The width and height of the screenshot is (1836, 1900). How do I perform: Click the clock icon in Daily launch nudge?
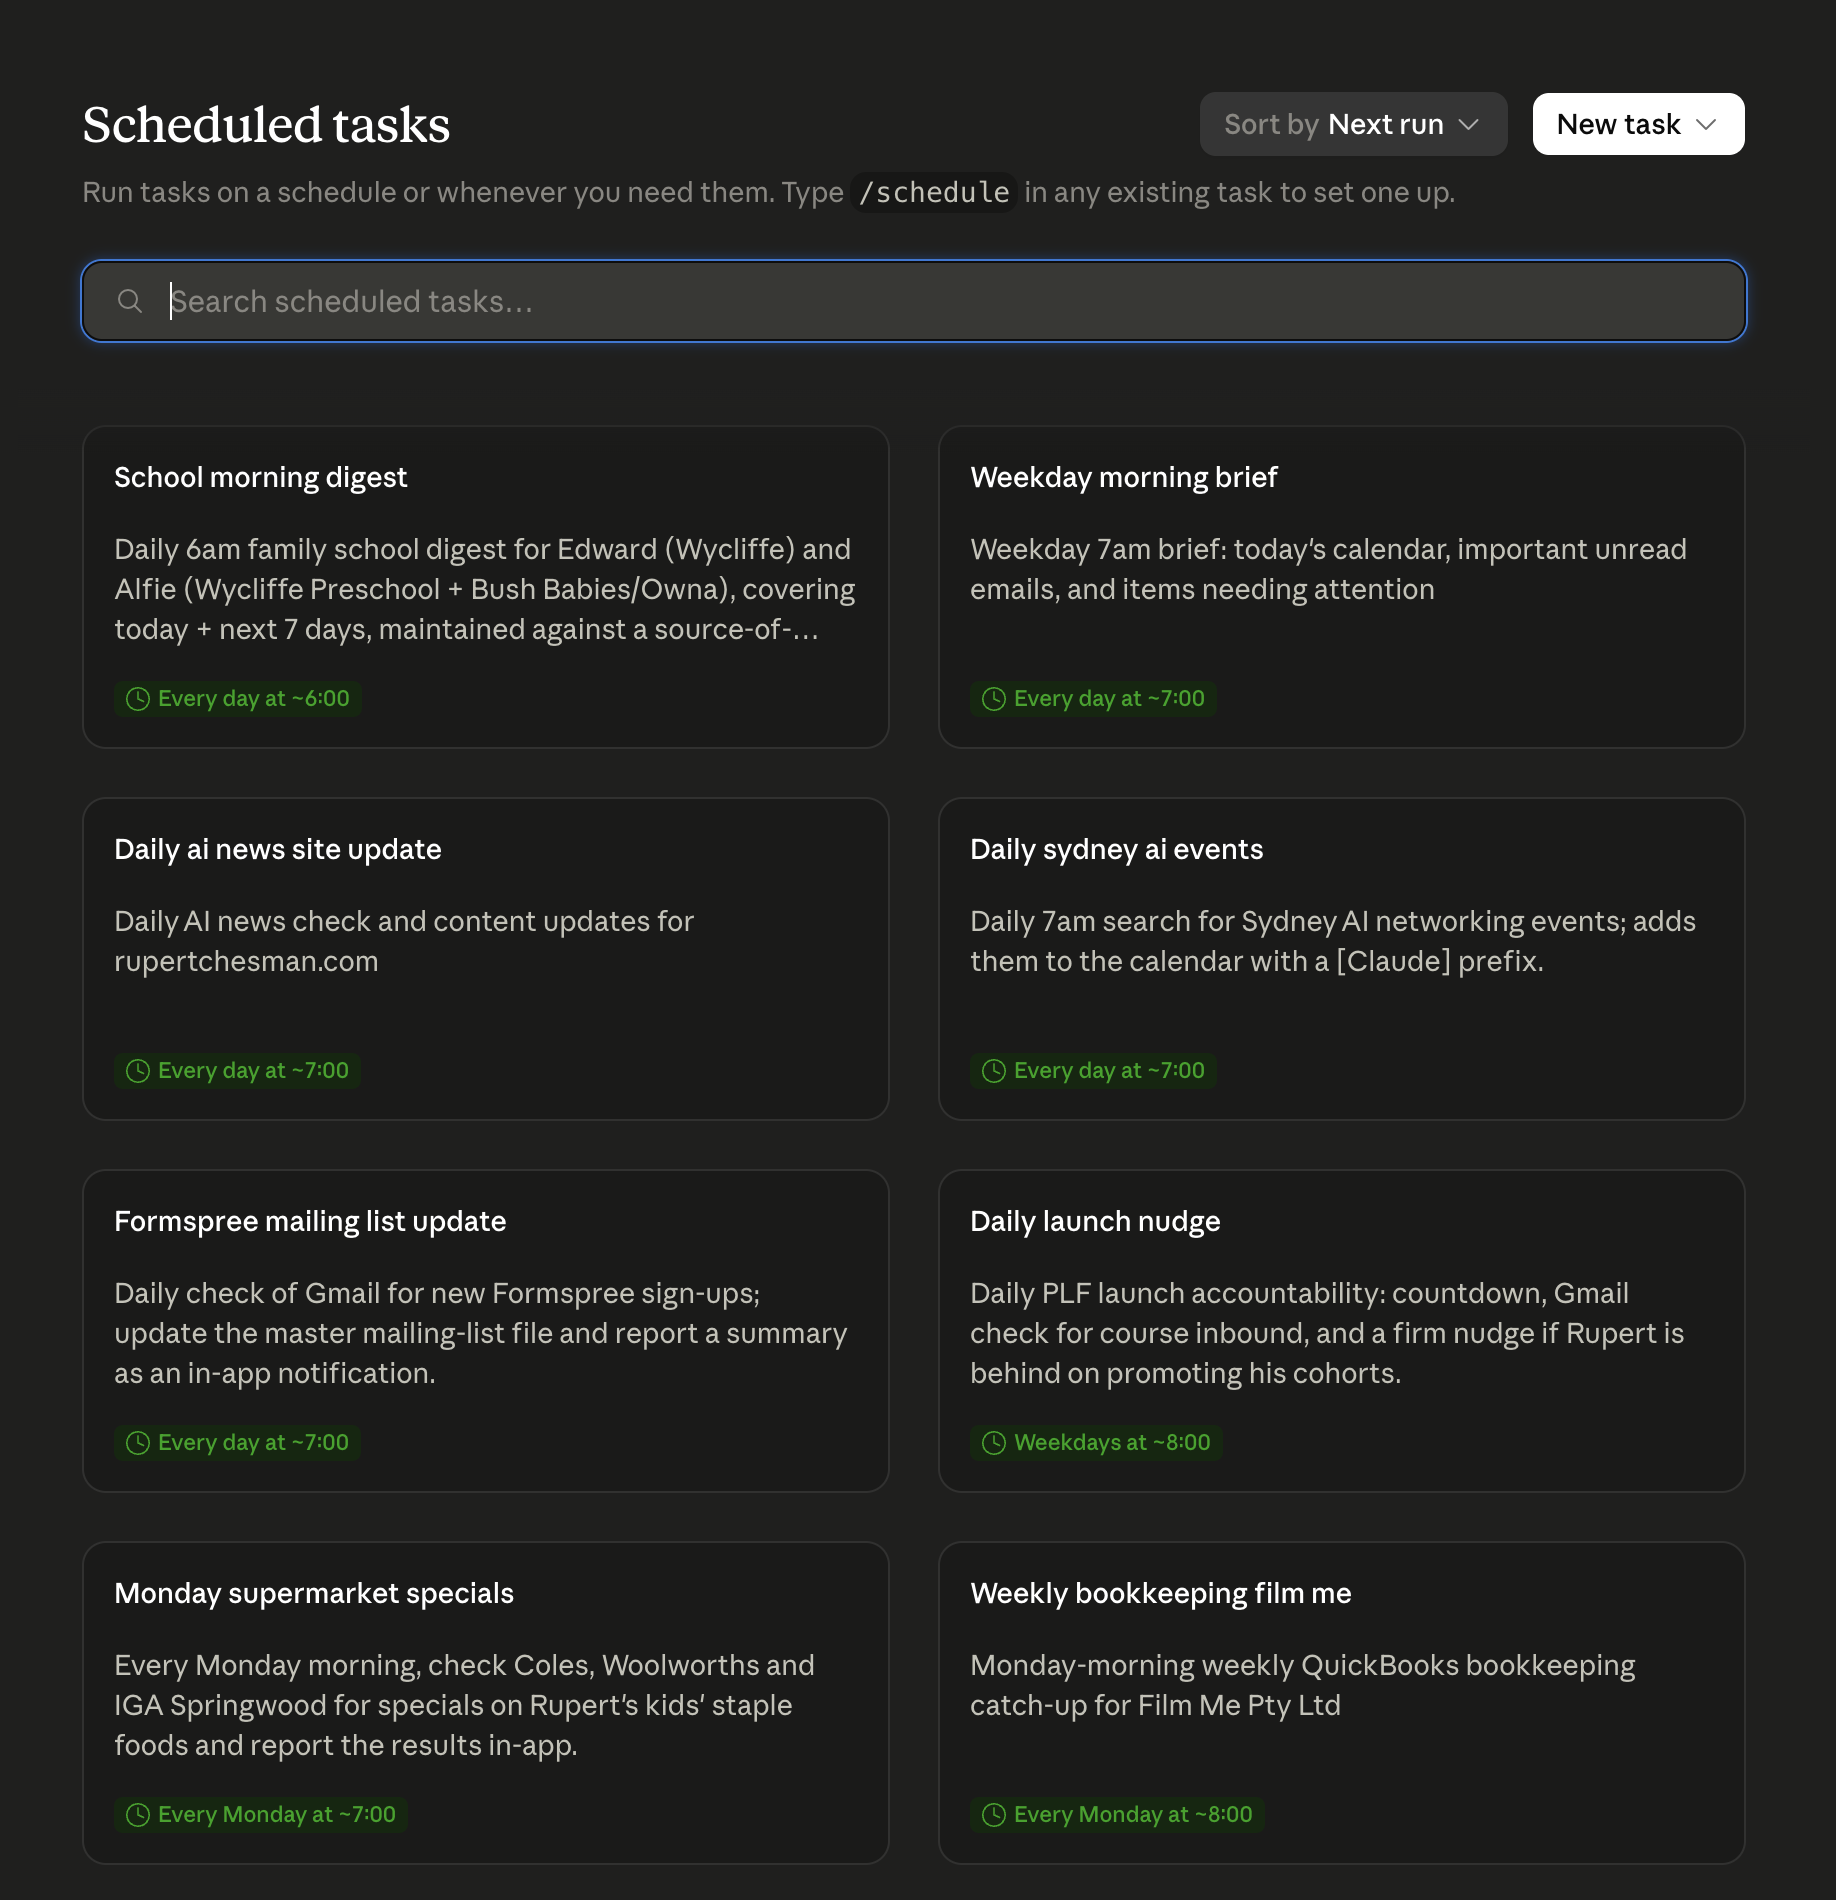coord(994,1443)
